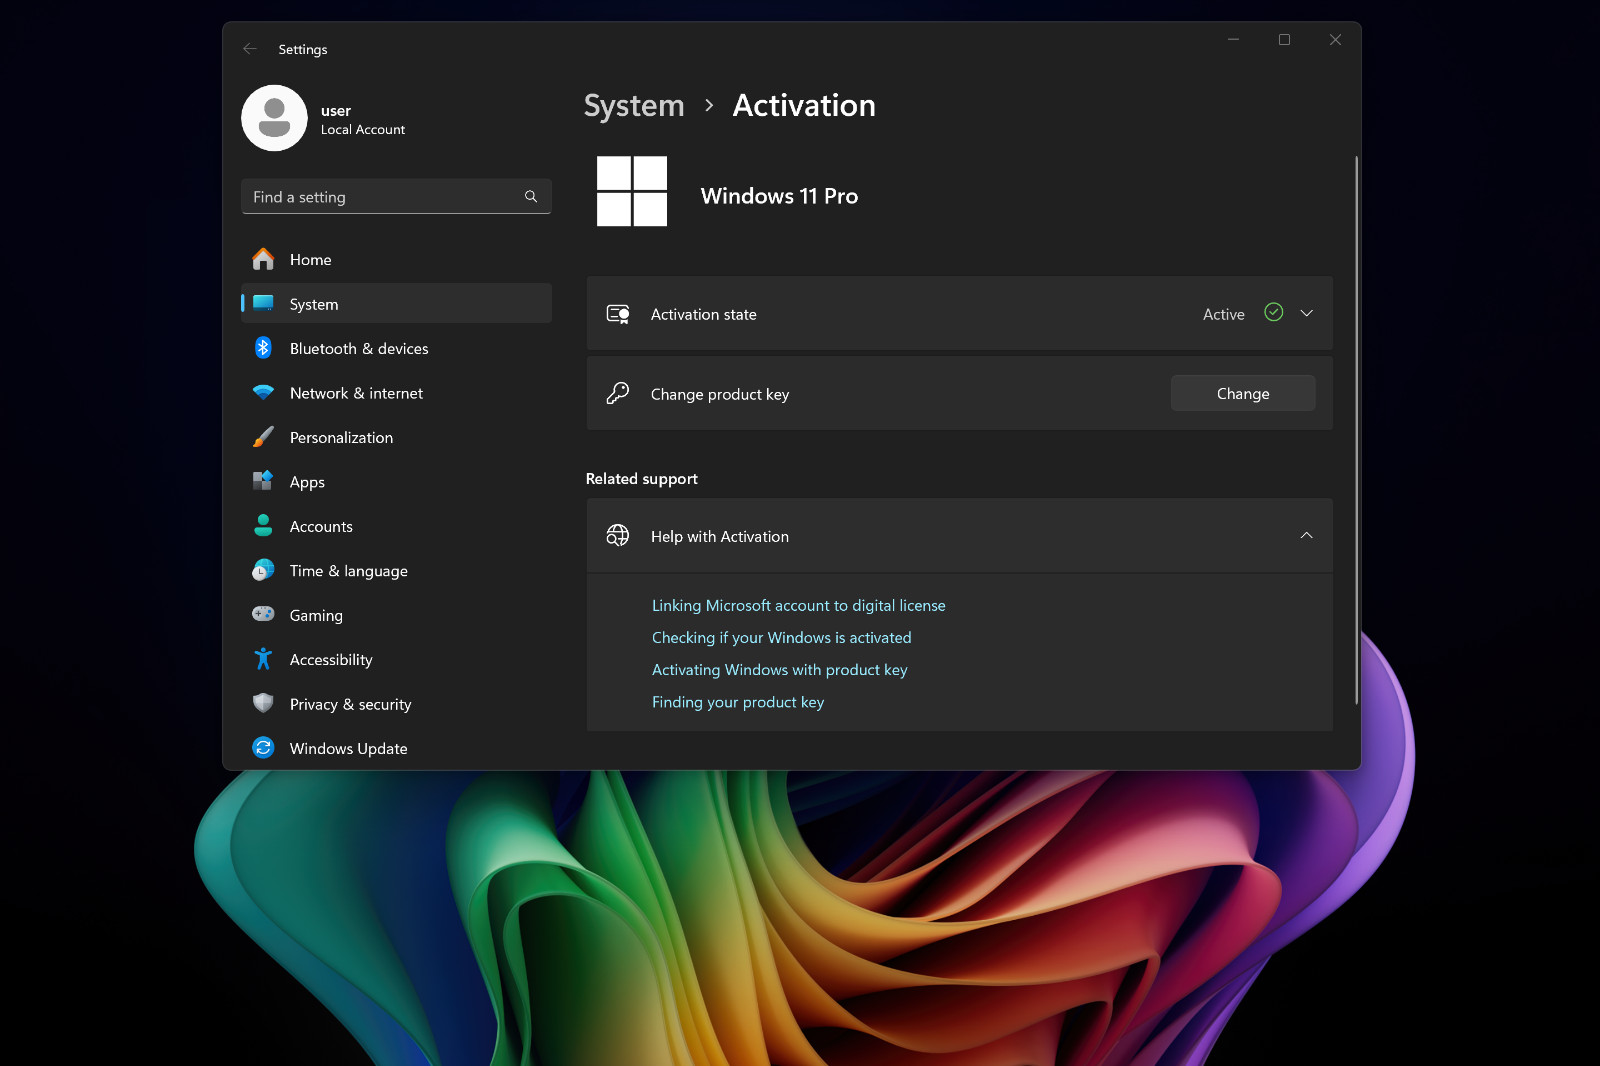Open the Accounts settings page
1600x1066 pixels.
click(x=396, y=526)
